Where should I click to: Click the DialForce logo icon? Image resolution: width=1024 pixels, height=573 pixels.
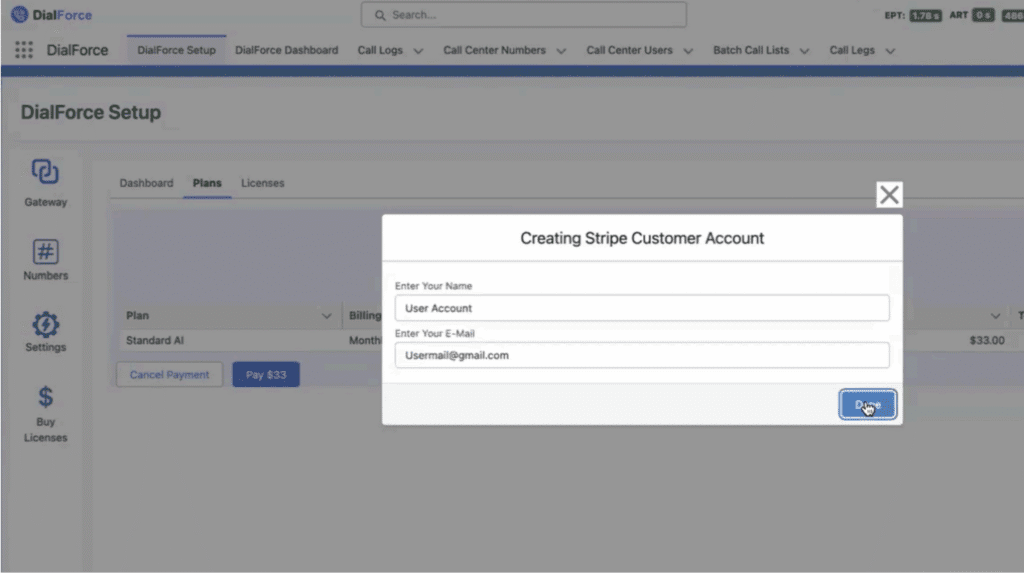tap(19, 15)
